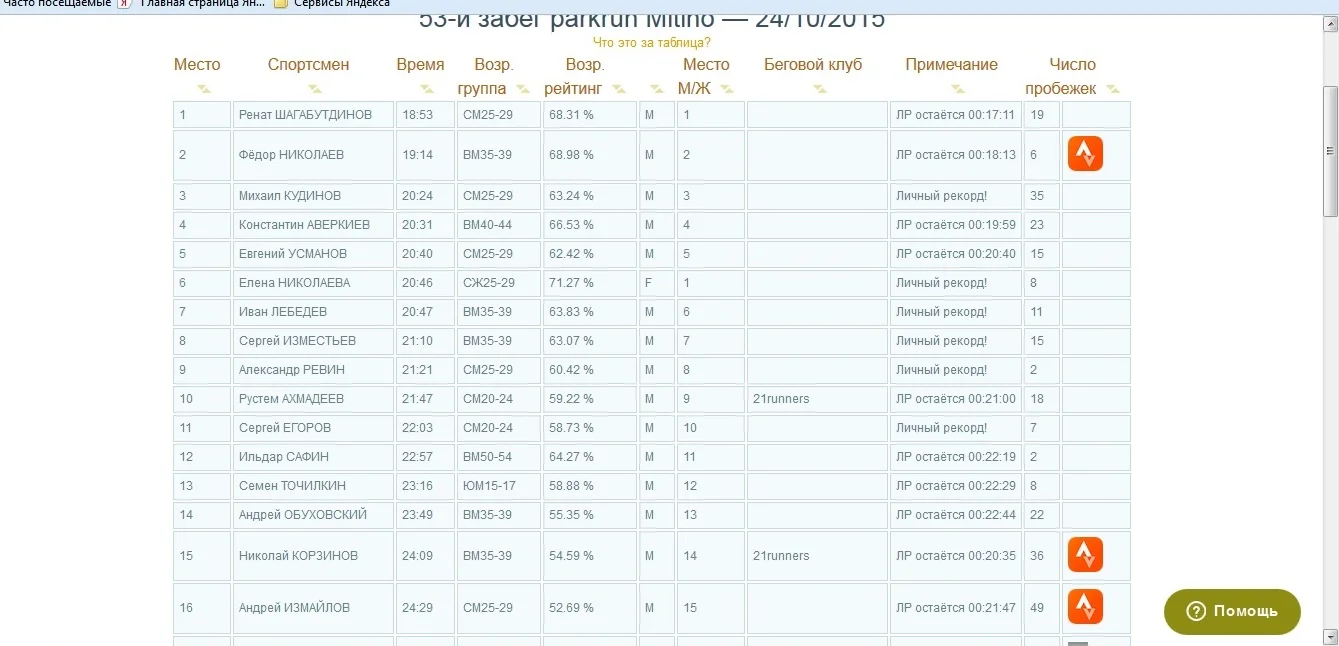
Task: Sort by Возр. группа sort icon
Action: click(x=521, y=89)
